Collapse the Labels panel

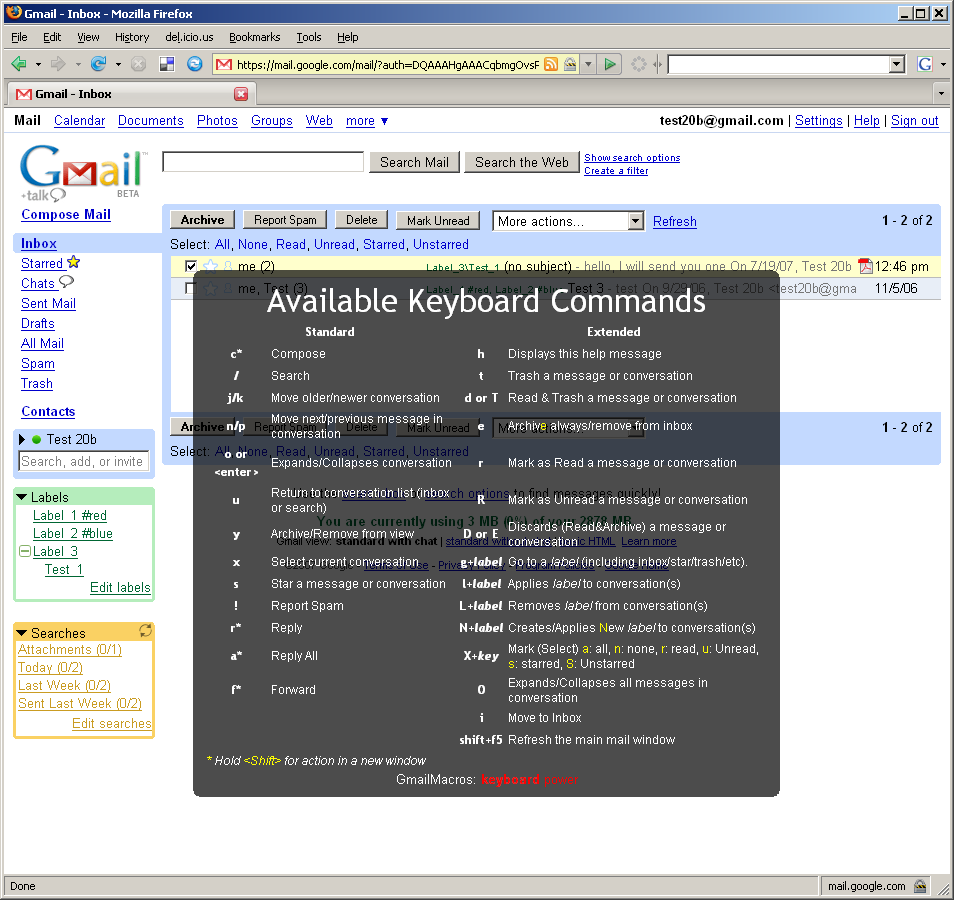(x=22, y=497)
